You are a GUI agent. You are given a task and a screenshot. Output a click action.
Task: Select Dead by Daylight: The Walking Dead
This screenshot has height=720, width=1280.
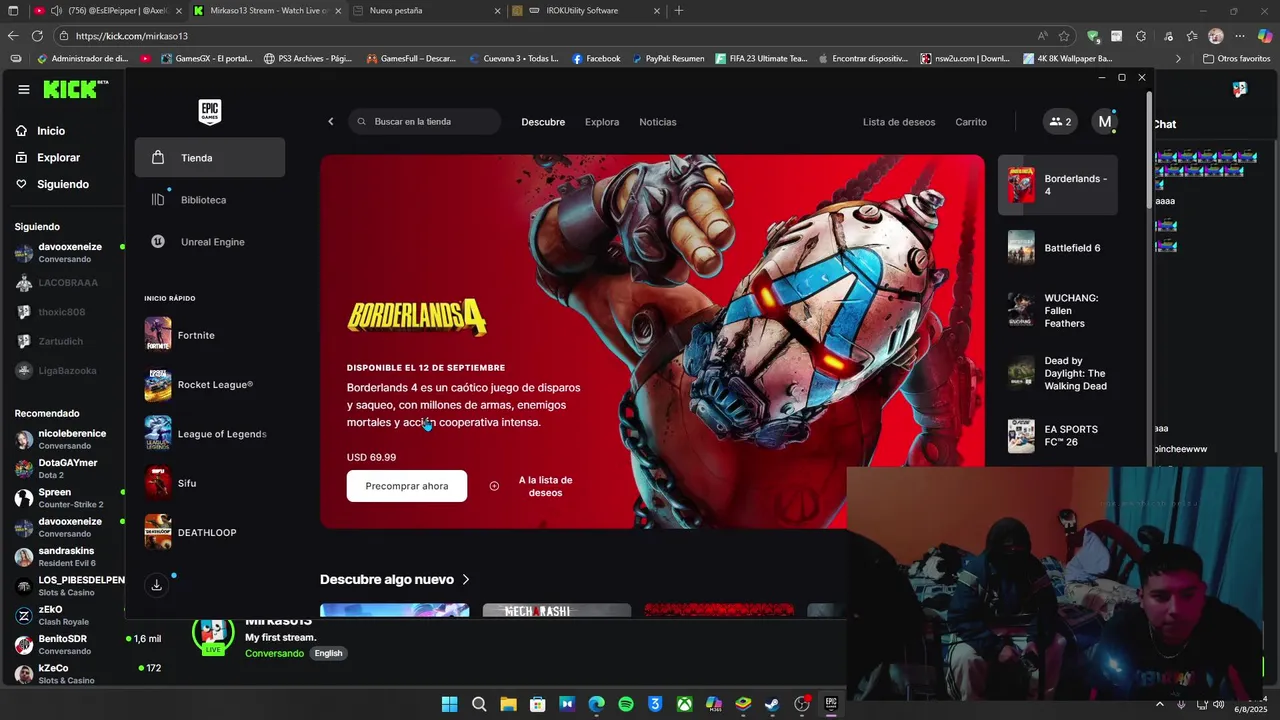pos(1058,374)
